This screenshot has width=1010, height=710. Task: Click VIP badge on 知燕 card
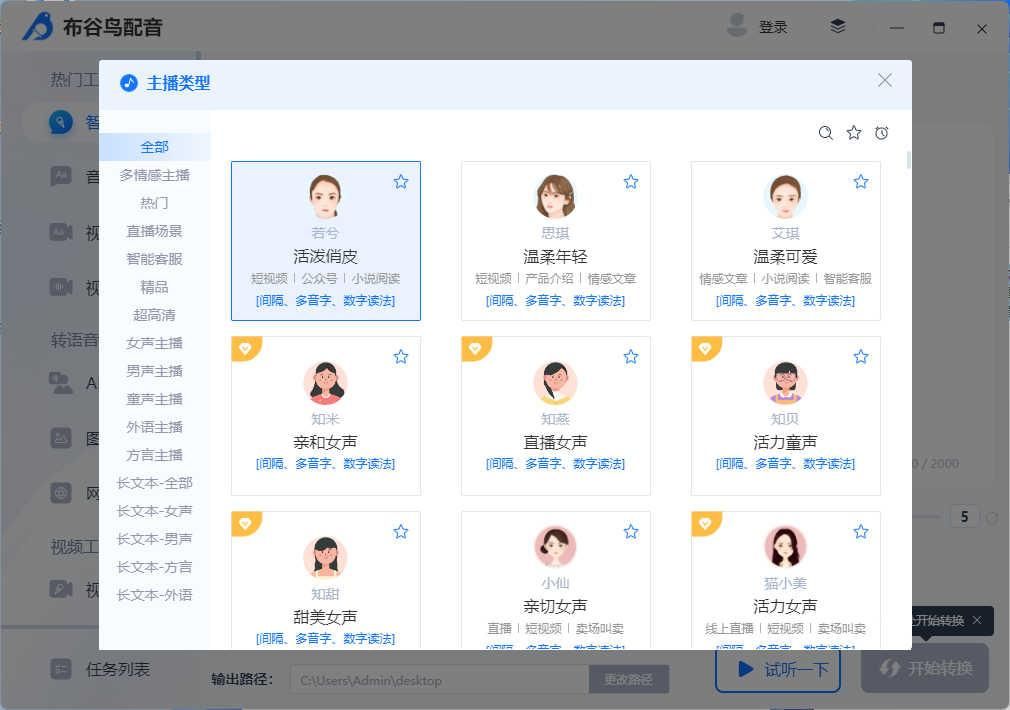(x=475, y=349)
